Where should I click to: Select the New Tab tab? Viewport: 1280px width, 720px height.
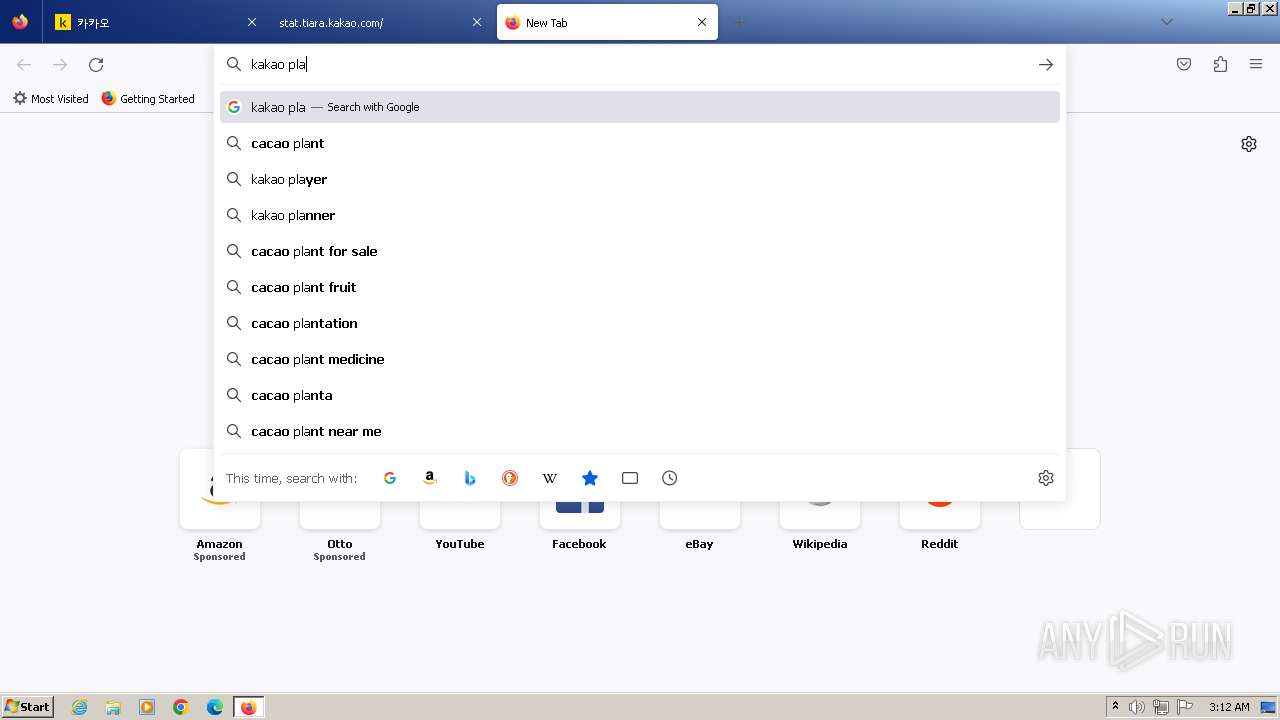(x=607, y=22)
